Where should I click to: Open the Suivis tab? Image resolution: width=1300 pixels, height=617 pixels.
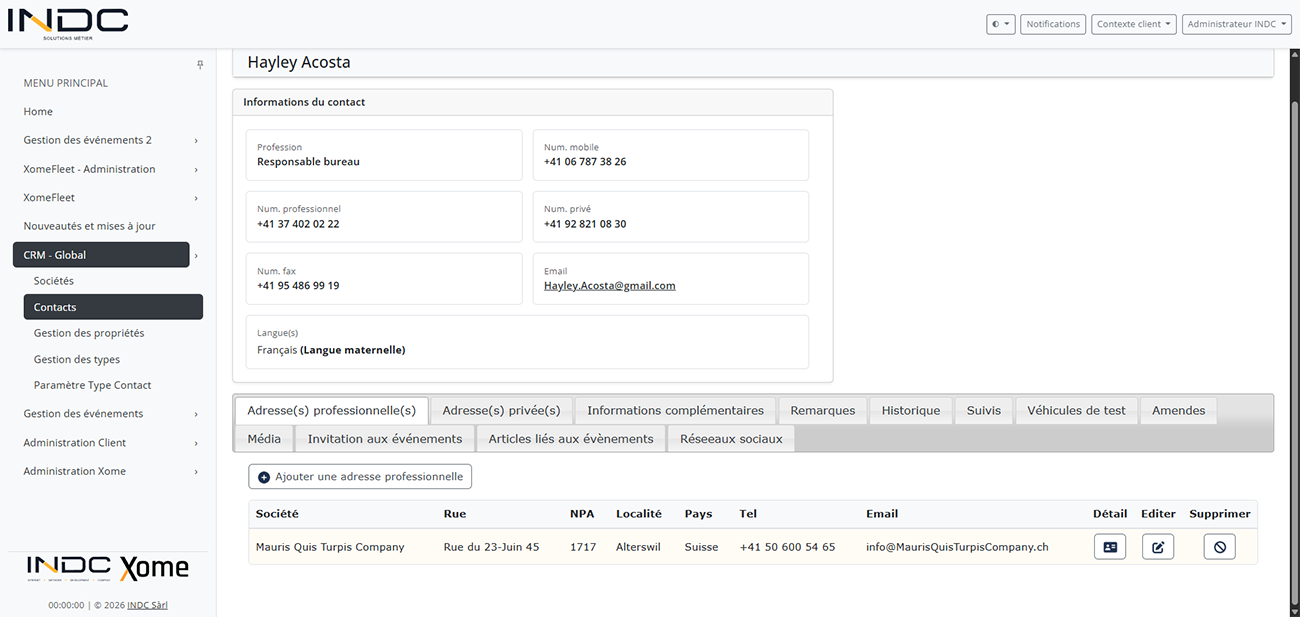point(984,410)
